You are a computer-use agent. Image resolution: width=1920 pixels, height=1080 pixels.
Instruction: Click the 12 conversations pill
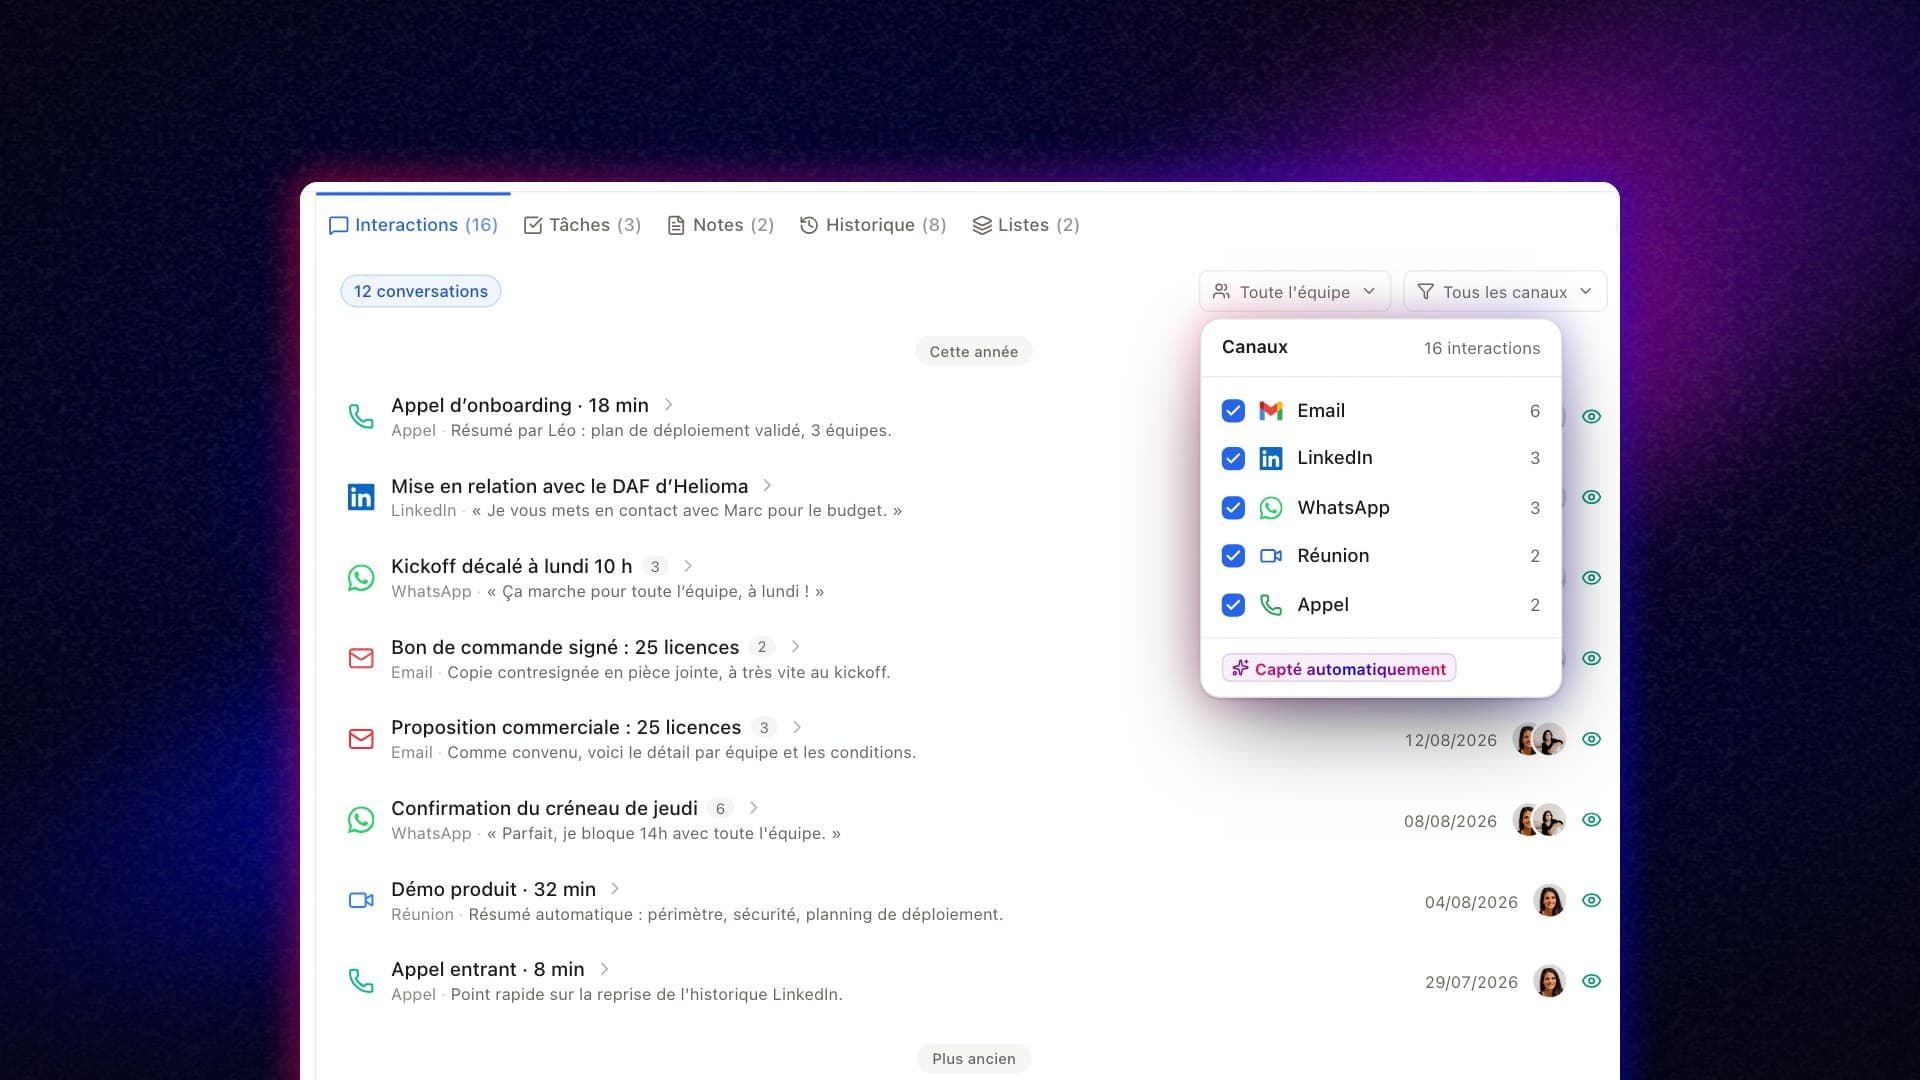point(421,291)
